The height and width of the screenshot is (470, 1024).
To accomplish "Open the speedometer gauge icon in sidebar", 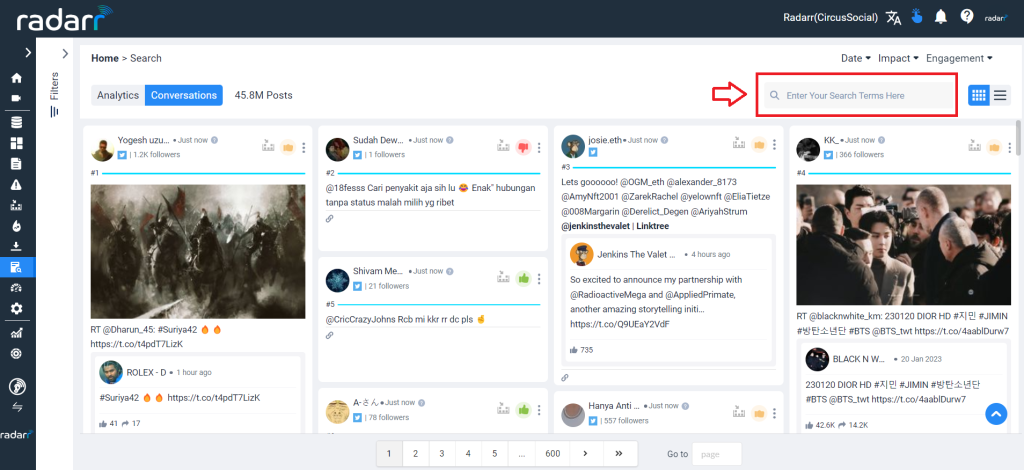I will point(16,288).
